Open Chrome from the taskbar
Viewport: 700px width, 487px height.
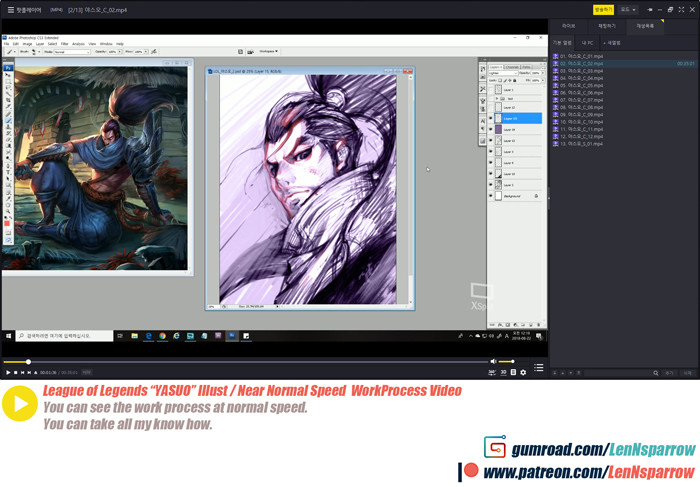(x=162, y=336)
